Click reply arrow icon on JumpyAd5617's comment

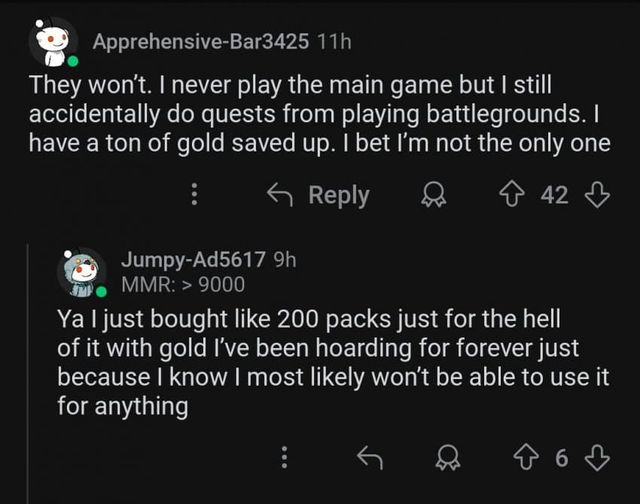point(371,458)
